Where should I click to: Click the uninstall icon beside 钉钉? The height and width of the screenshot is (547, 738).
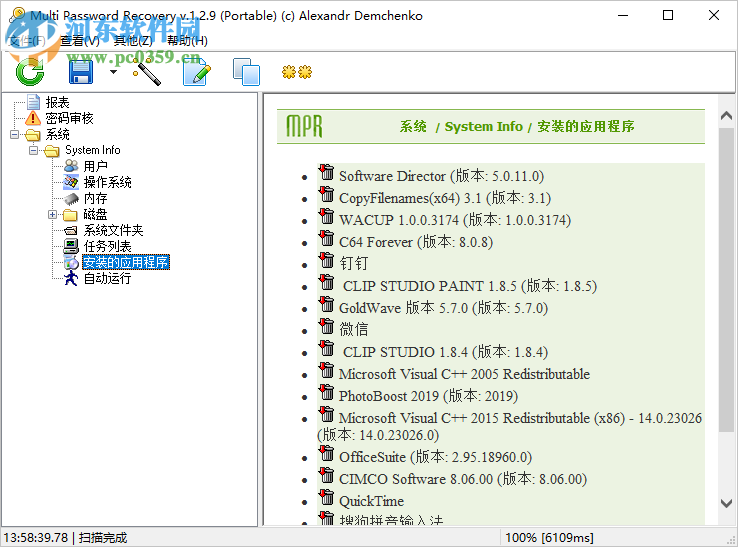coord(326,260)
